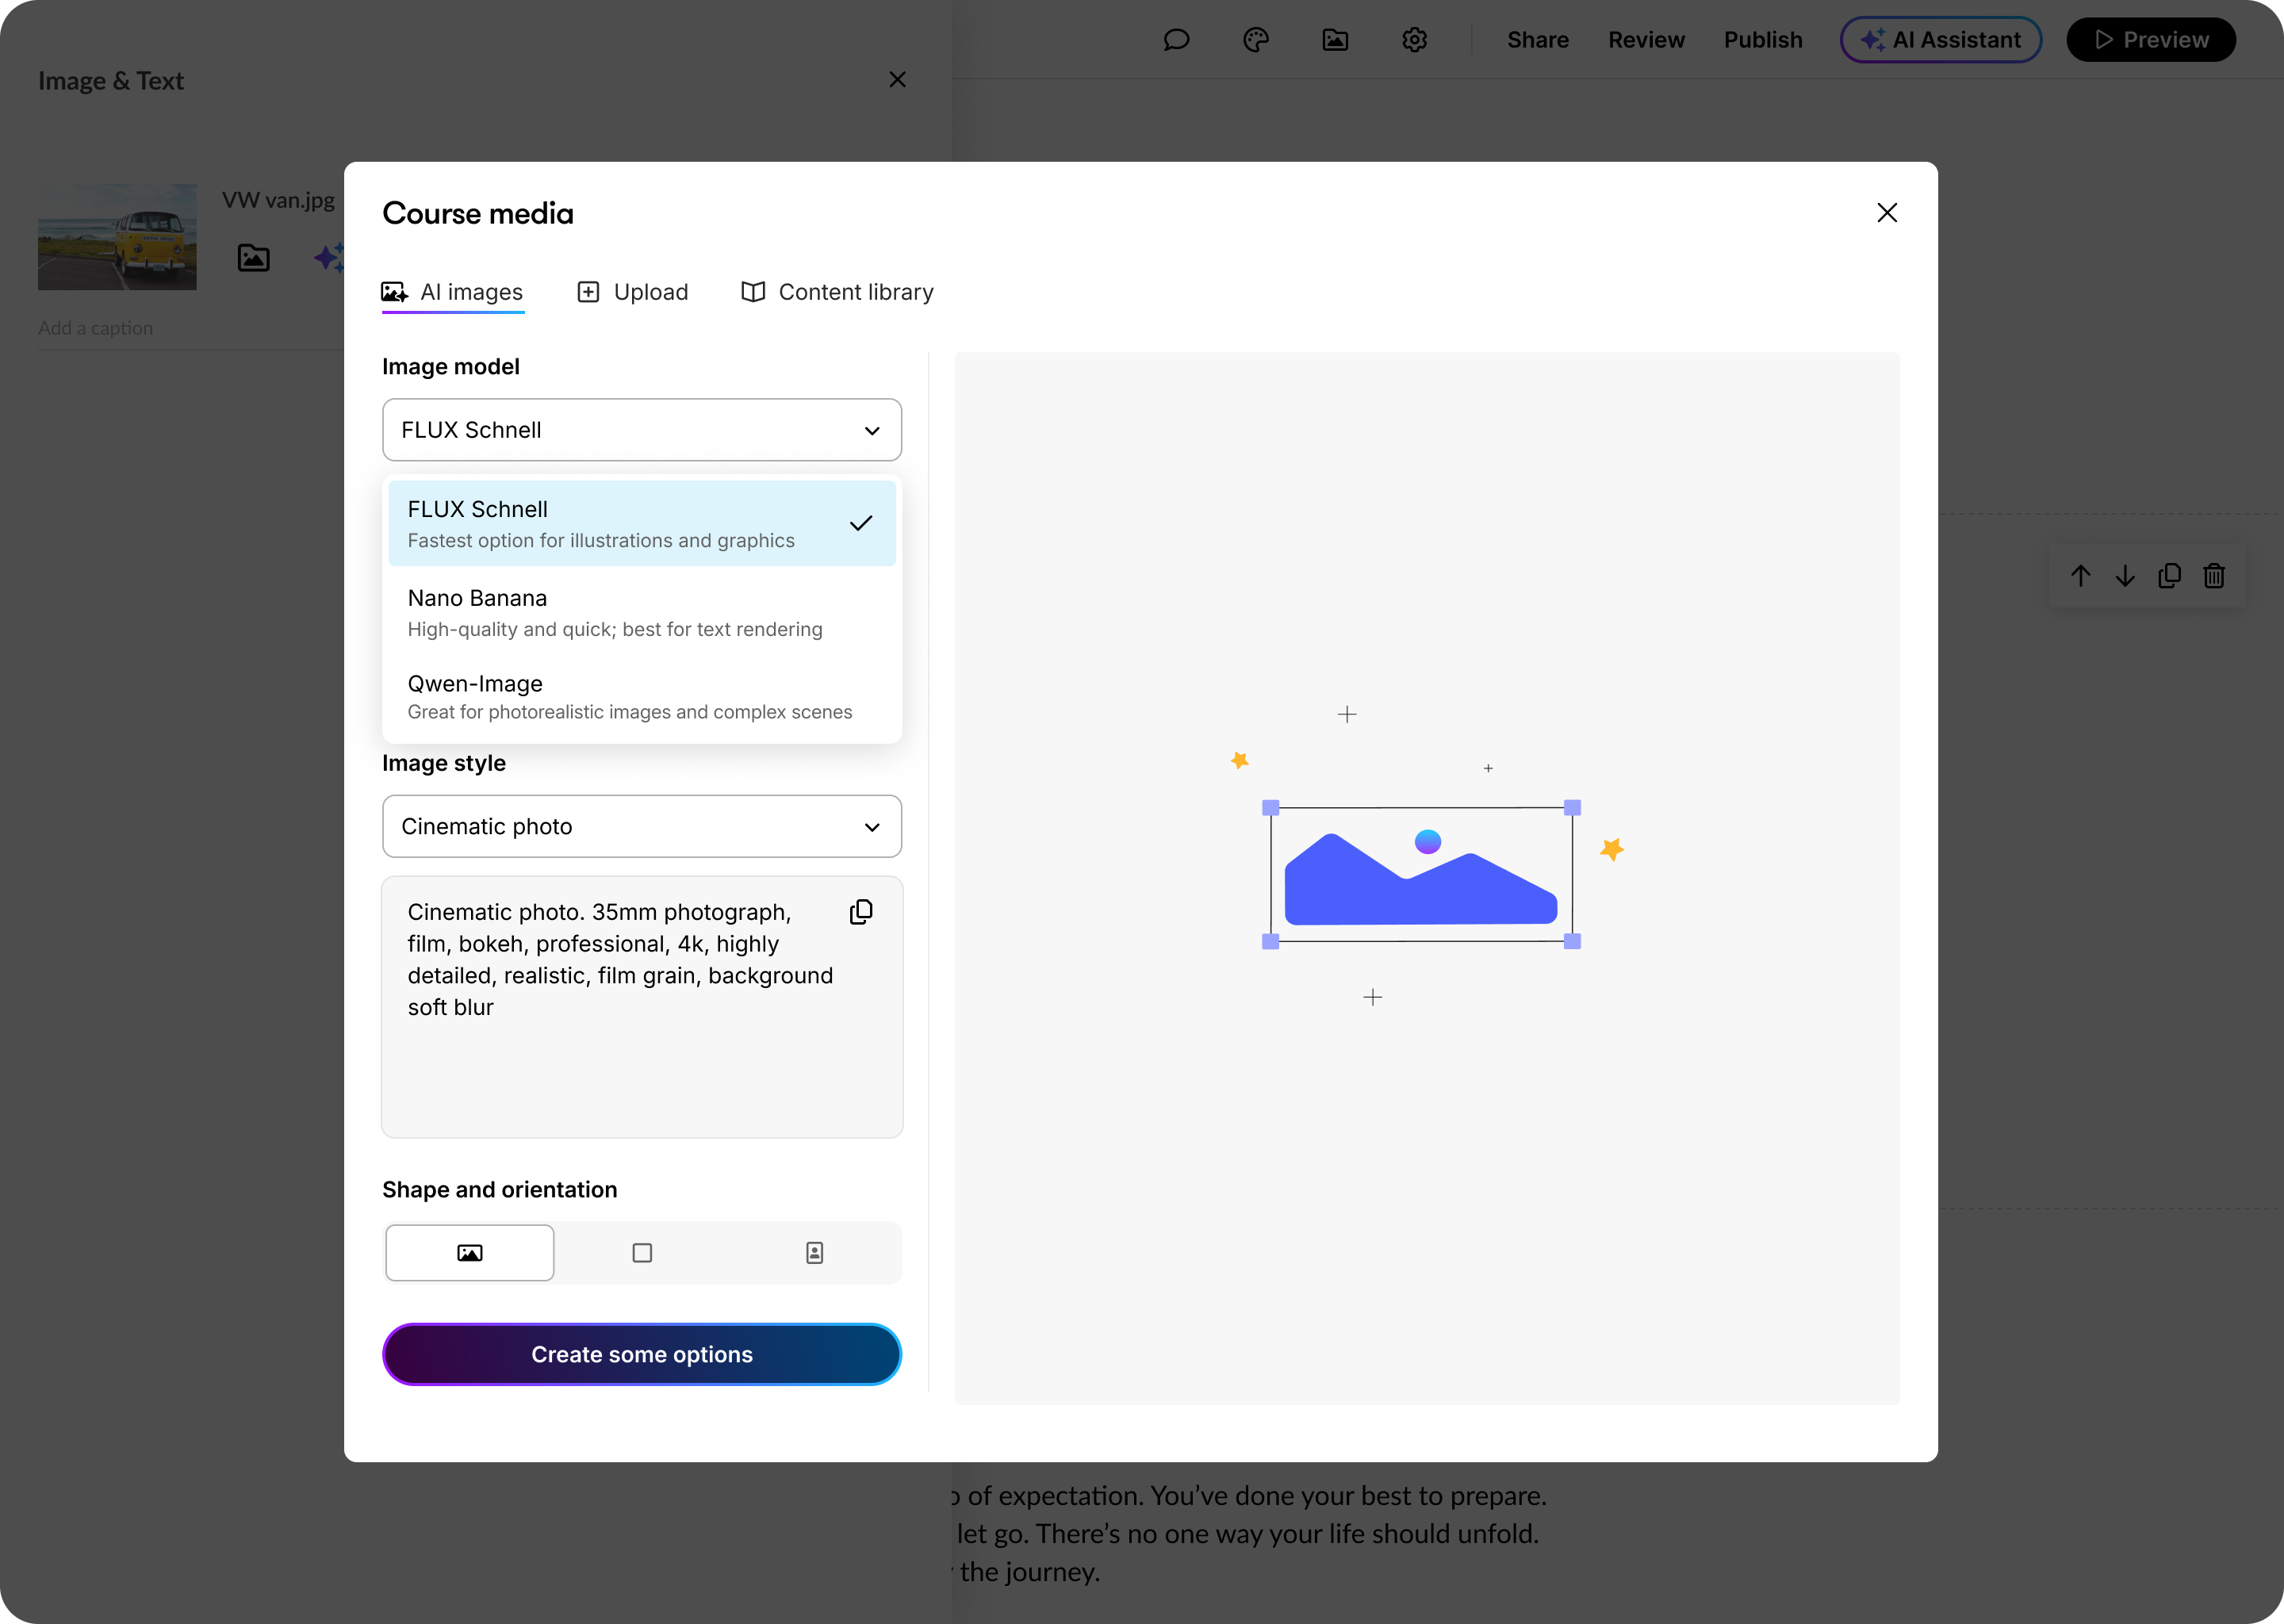Screen dimensions: 2284x1624
Task: Click the Create some options button
Action: pyautogui.click(x=641, y=1354)
